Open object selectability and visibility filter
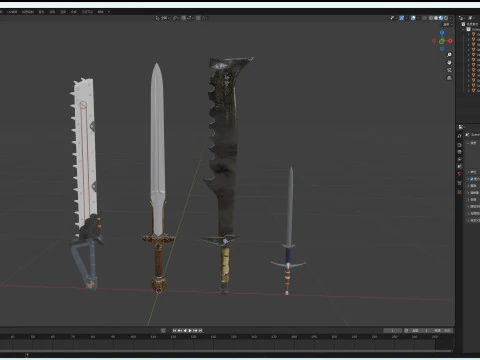 pos(392,18)
